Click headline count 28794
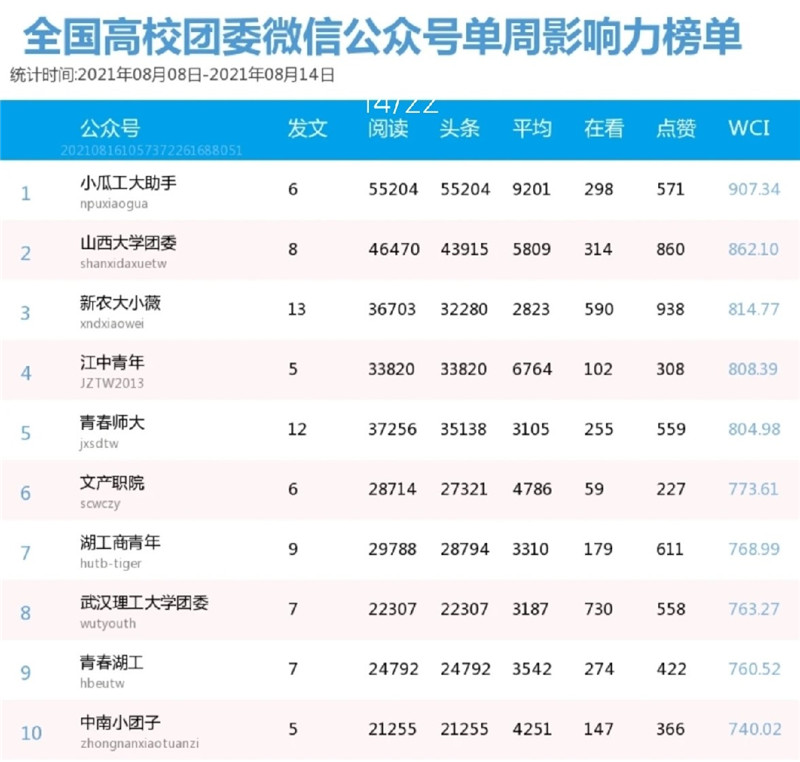 [x=465, y=549]
